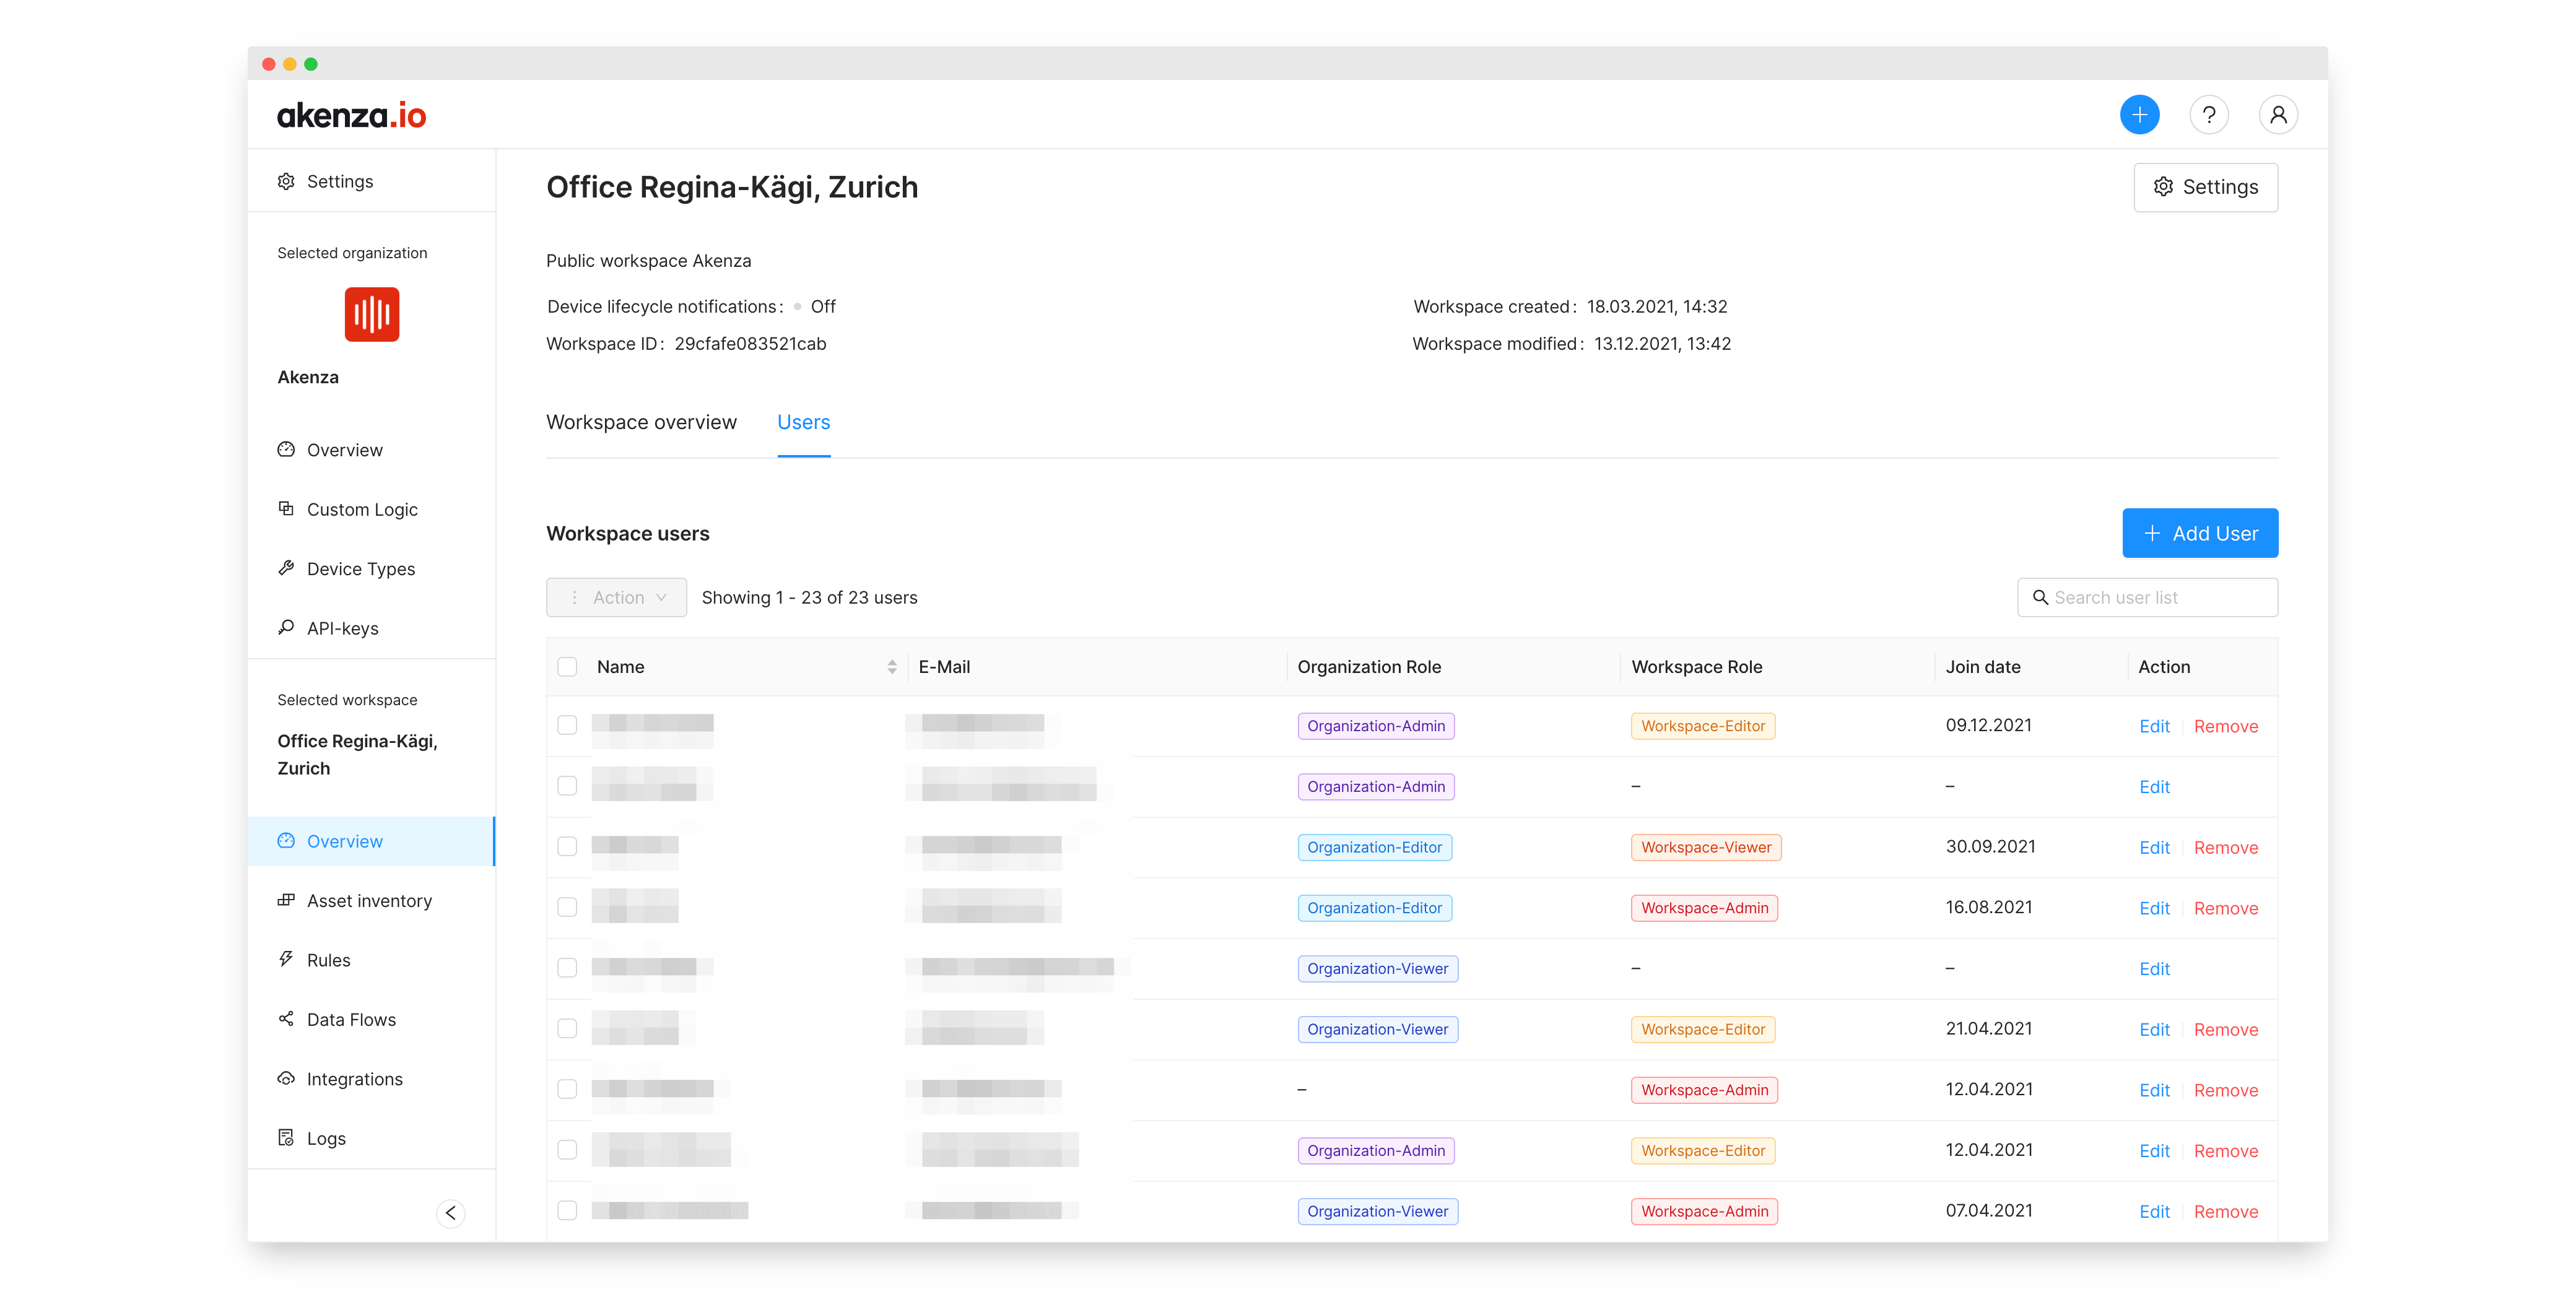The image size is (2576, 1289).
Task: Click the Off lifecycle notifications status
Action: (x=822, y=307)
